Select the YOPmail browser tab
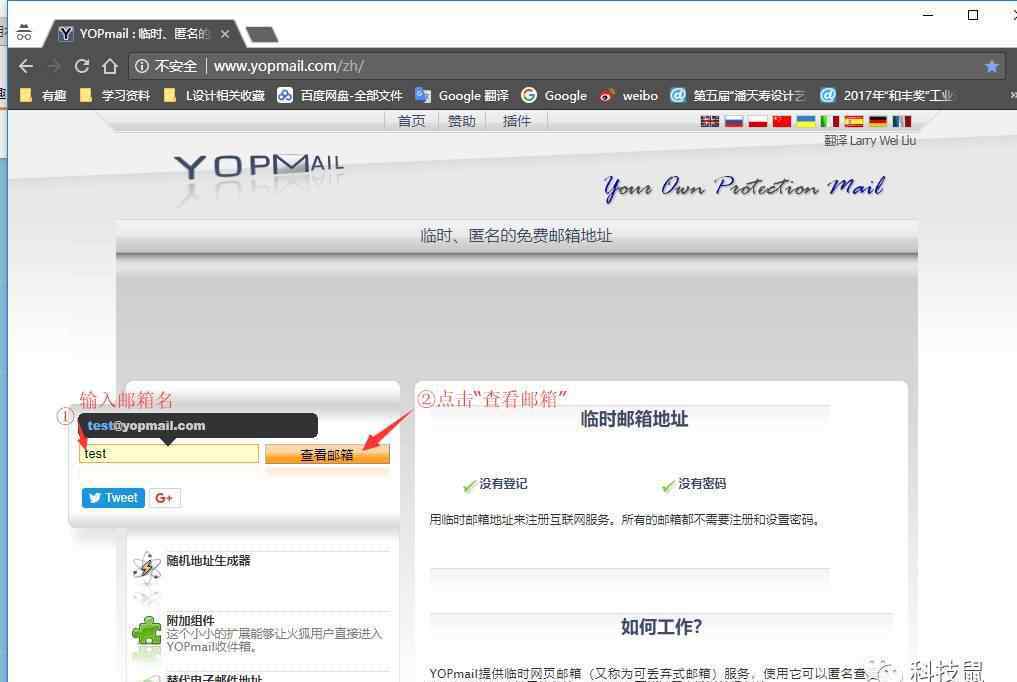The image size is (1017, 682). pyautogui.click(x=143, y=34)
